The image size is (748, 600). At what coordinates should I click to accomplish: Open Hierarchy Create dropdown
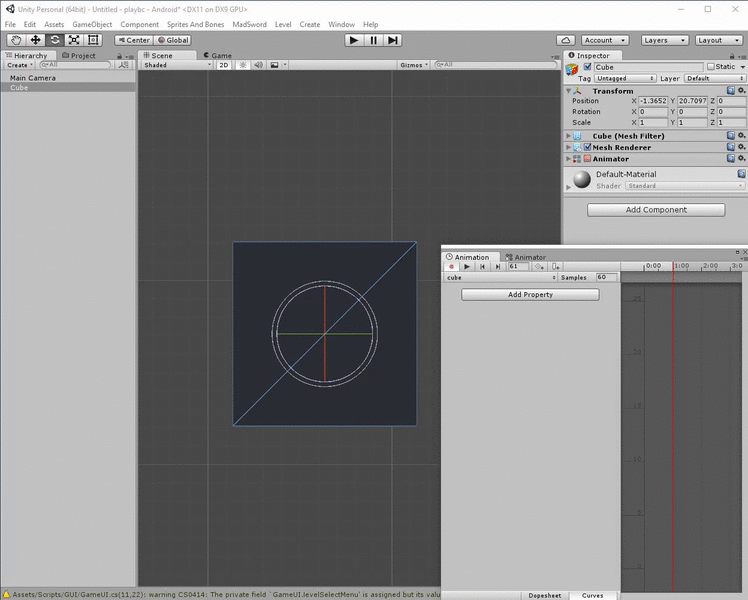click(20, 65)
